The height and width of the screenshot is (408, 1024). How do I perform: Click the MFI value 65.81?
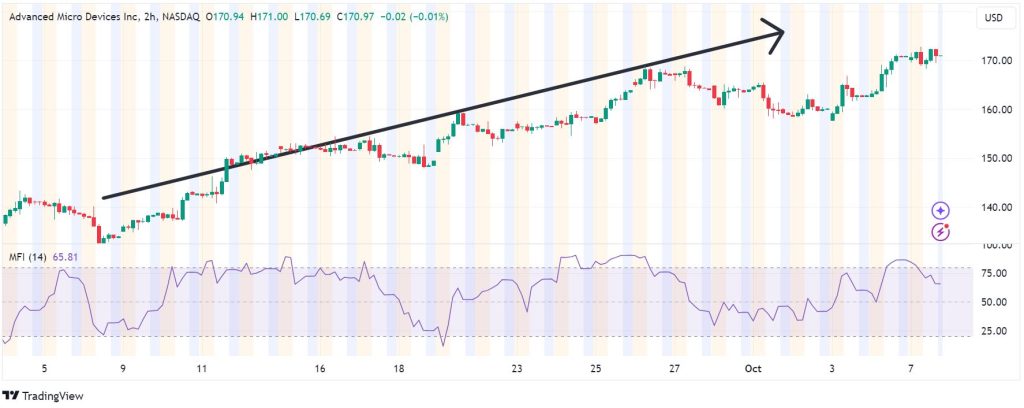coord(64,257)
